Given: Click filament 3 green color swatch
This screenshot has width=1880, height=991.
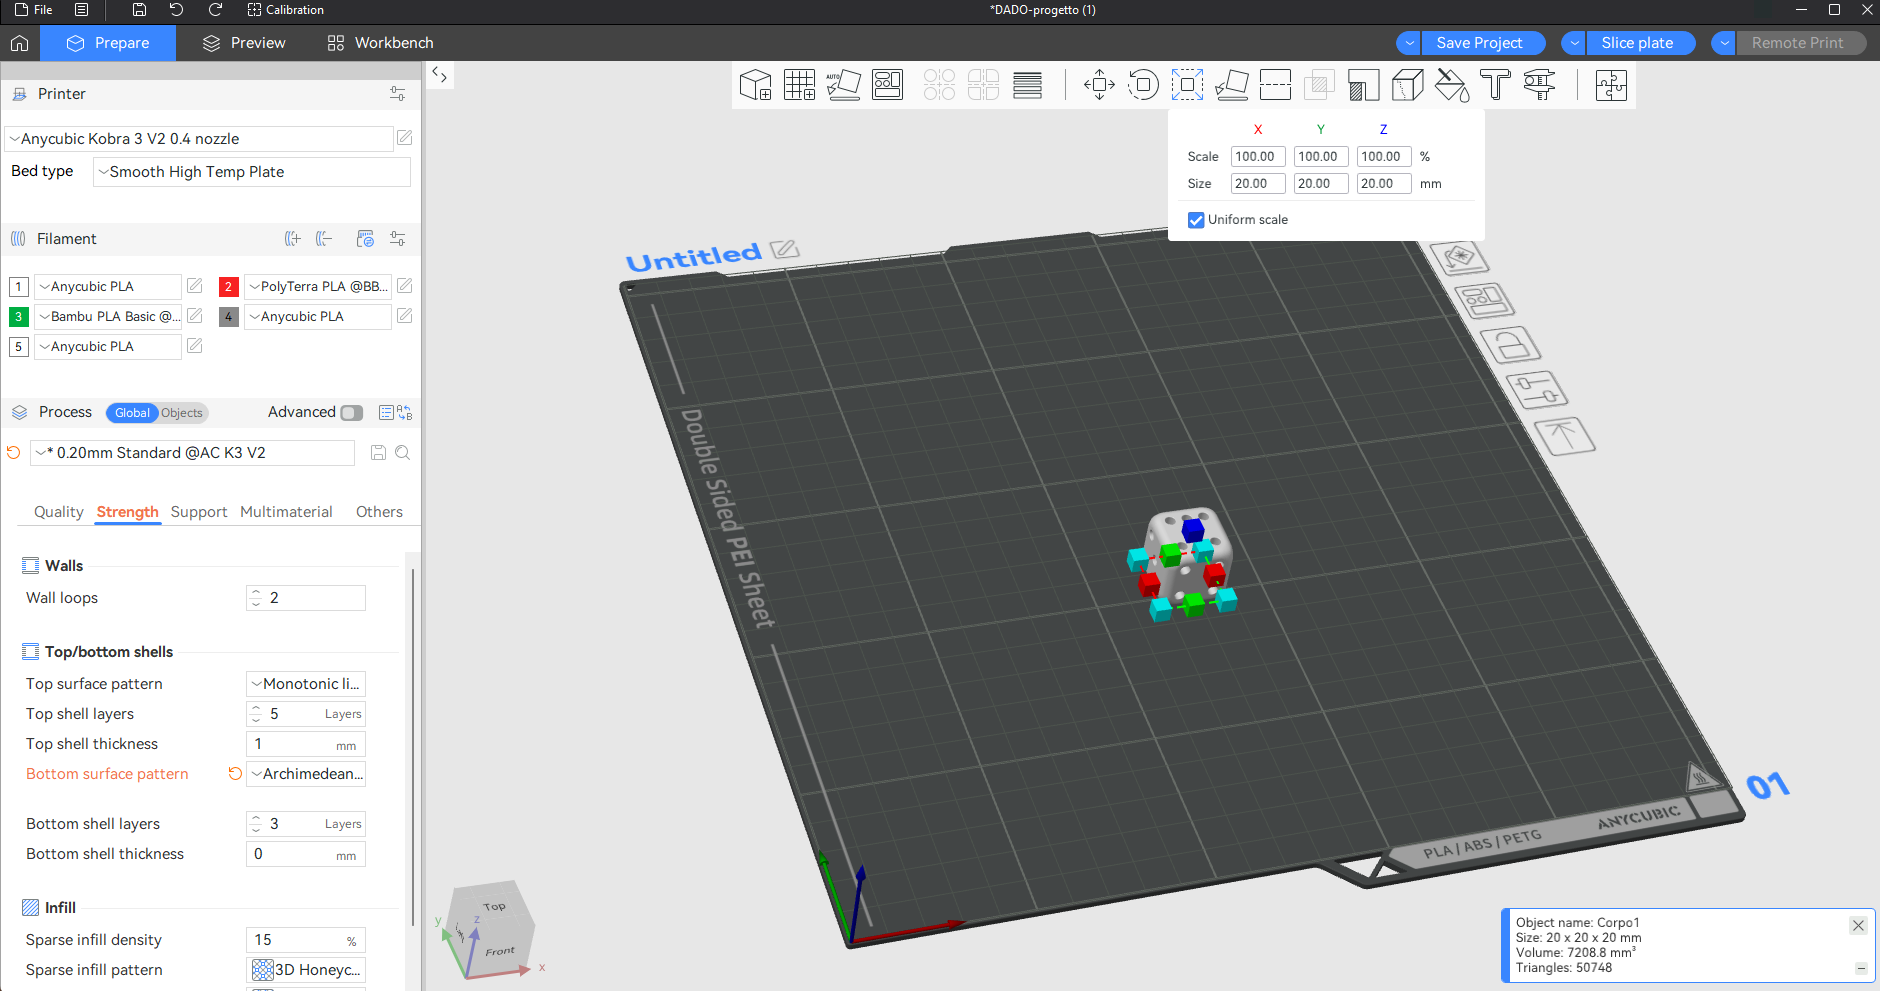Looking at the screenshot, I should click(18, 317).
